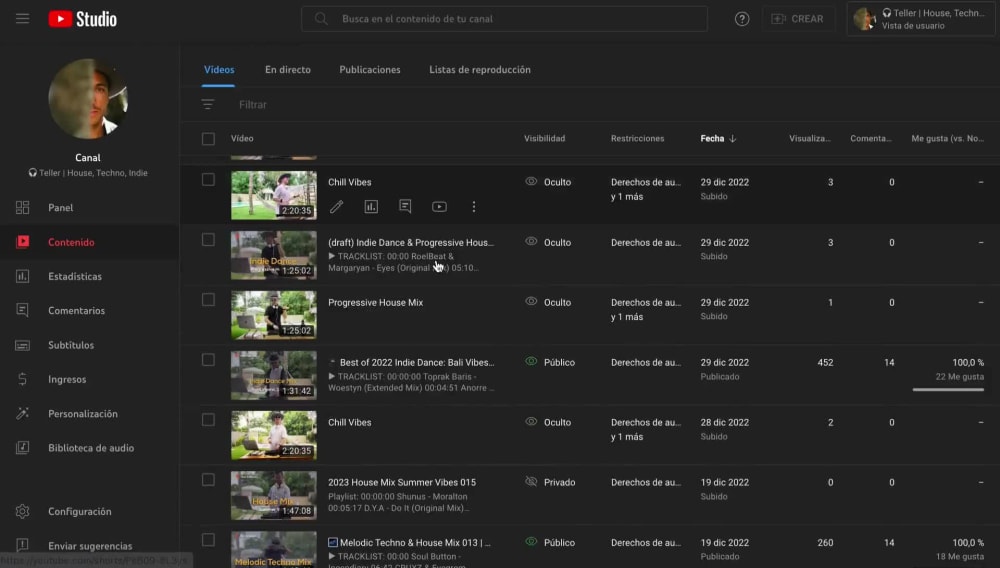Open Comentarios in the sidebar
Image resolution: width=1000 pixels, height=568 pixels.
(x=89, y=311)
